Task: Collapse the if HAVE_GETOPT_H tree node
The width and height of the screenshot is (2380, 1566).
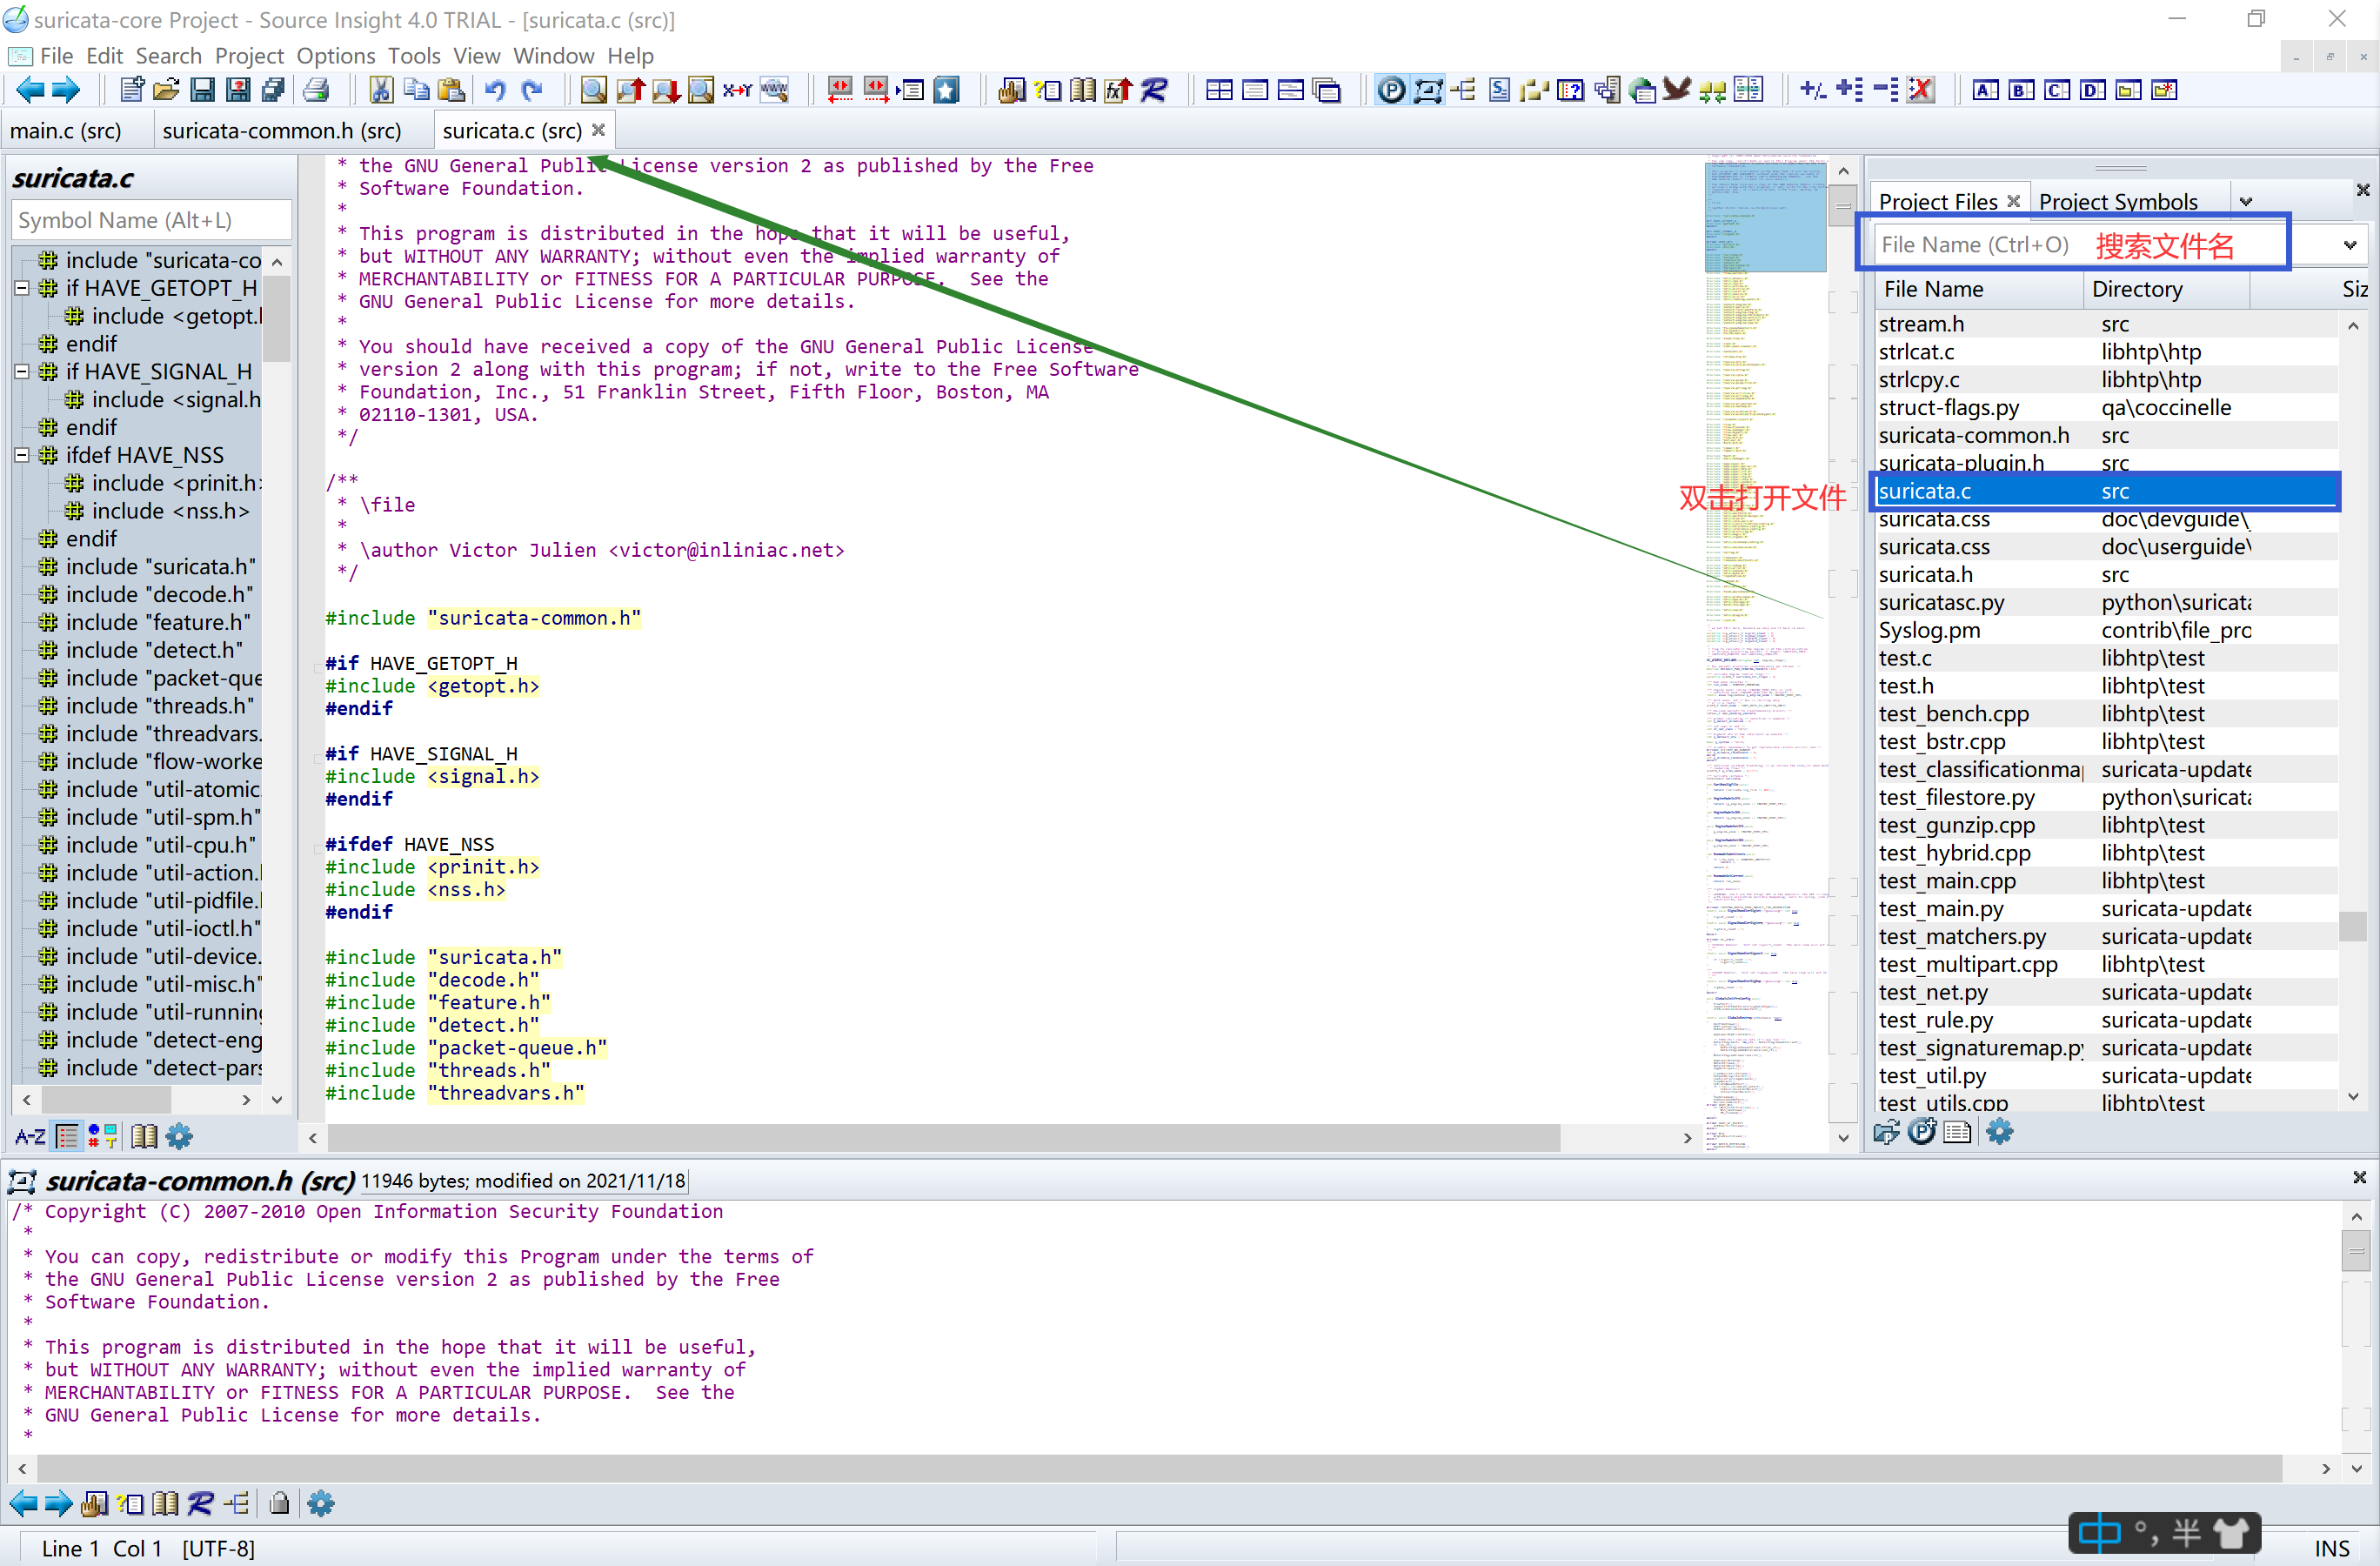Action: point(21,288)
